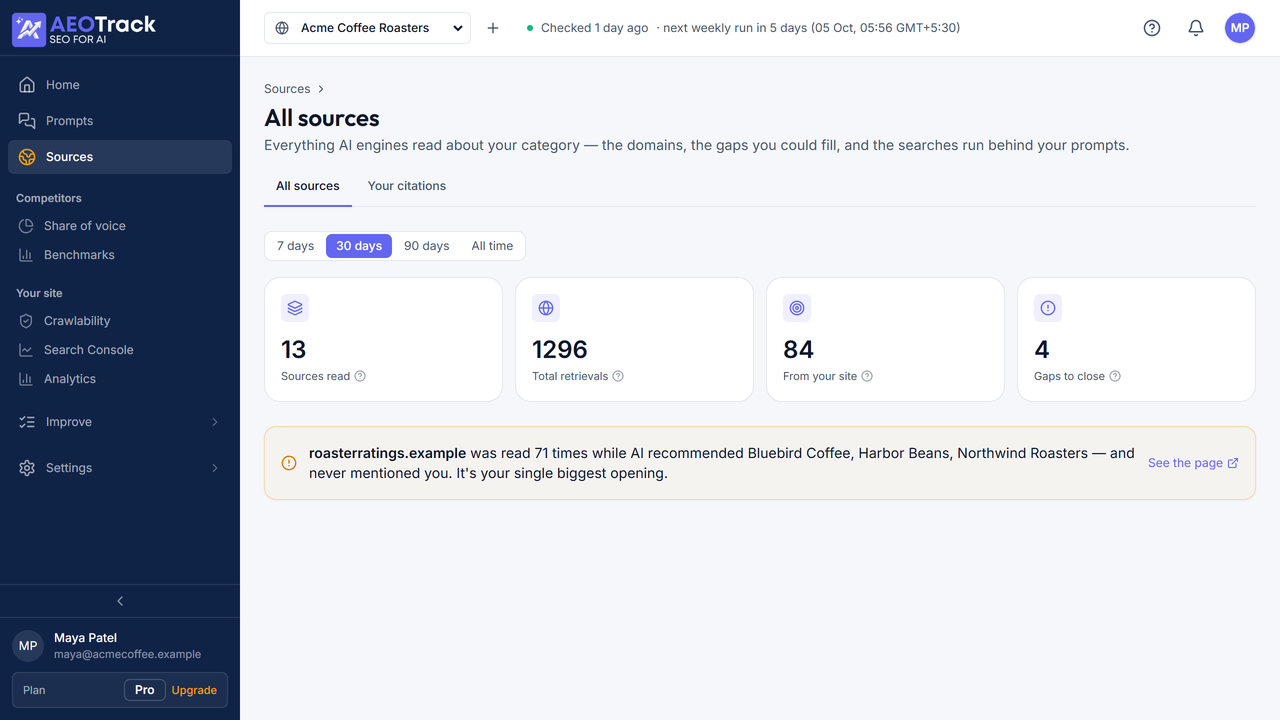Click the target icon on From your site card
Image resolution: width=1280 pixels, height=720 pixels.
[797, 308]
